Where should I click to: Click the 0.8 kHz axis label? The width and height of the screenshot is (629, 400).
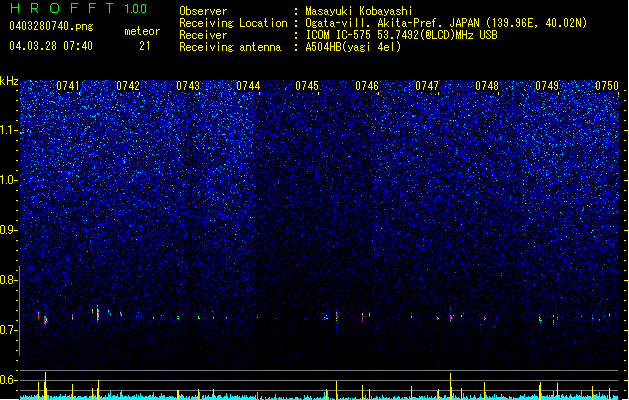click(x=9, y=280)
